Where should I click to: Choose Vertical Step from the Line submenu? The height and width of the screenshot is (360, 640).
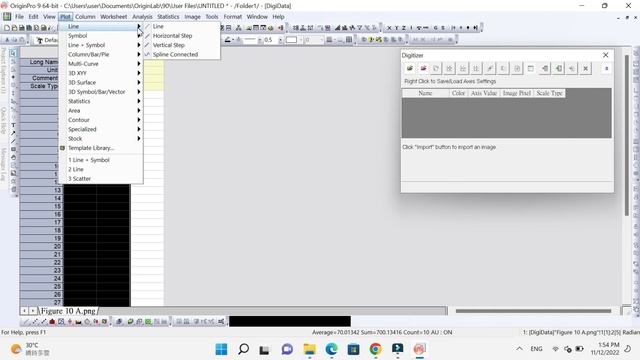click(x=182, y=45)
